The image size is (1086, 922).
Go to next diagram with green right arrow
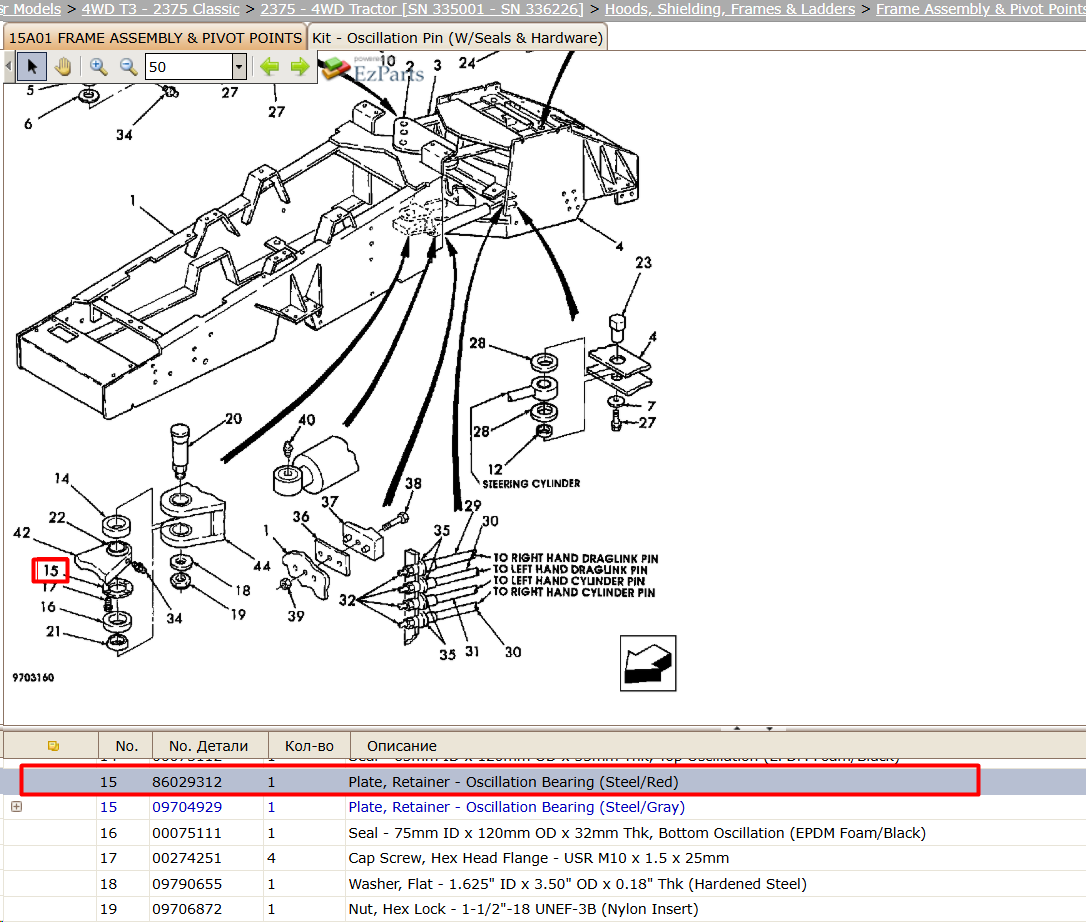point(300,67)
